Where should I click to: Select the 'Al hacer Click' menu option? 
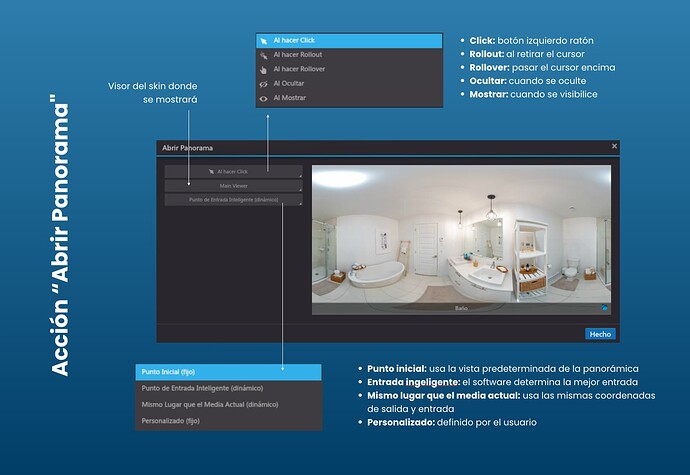(x=349, y=41)
